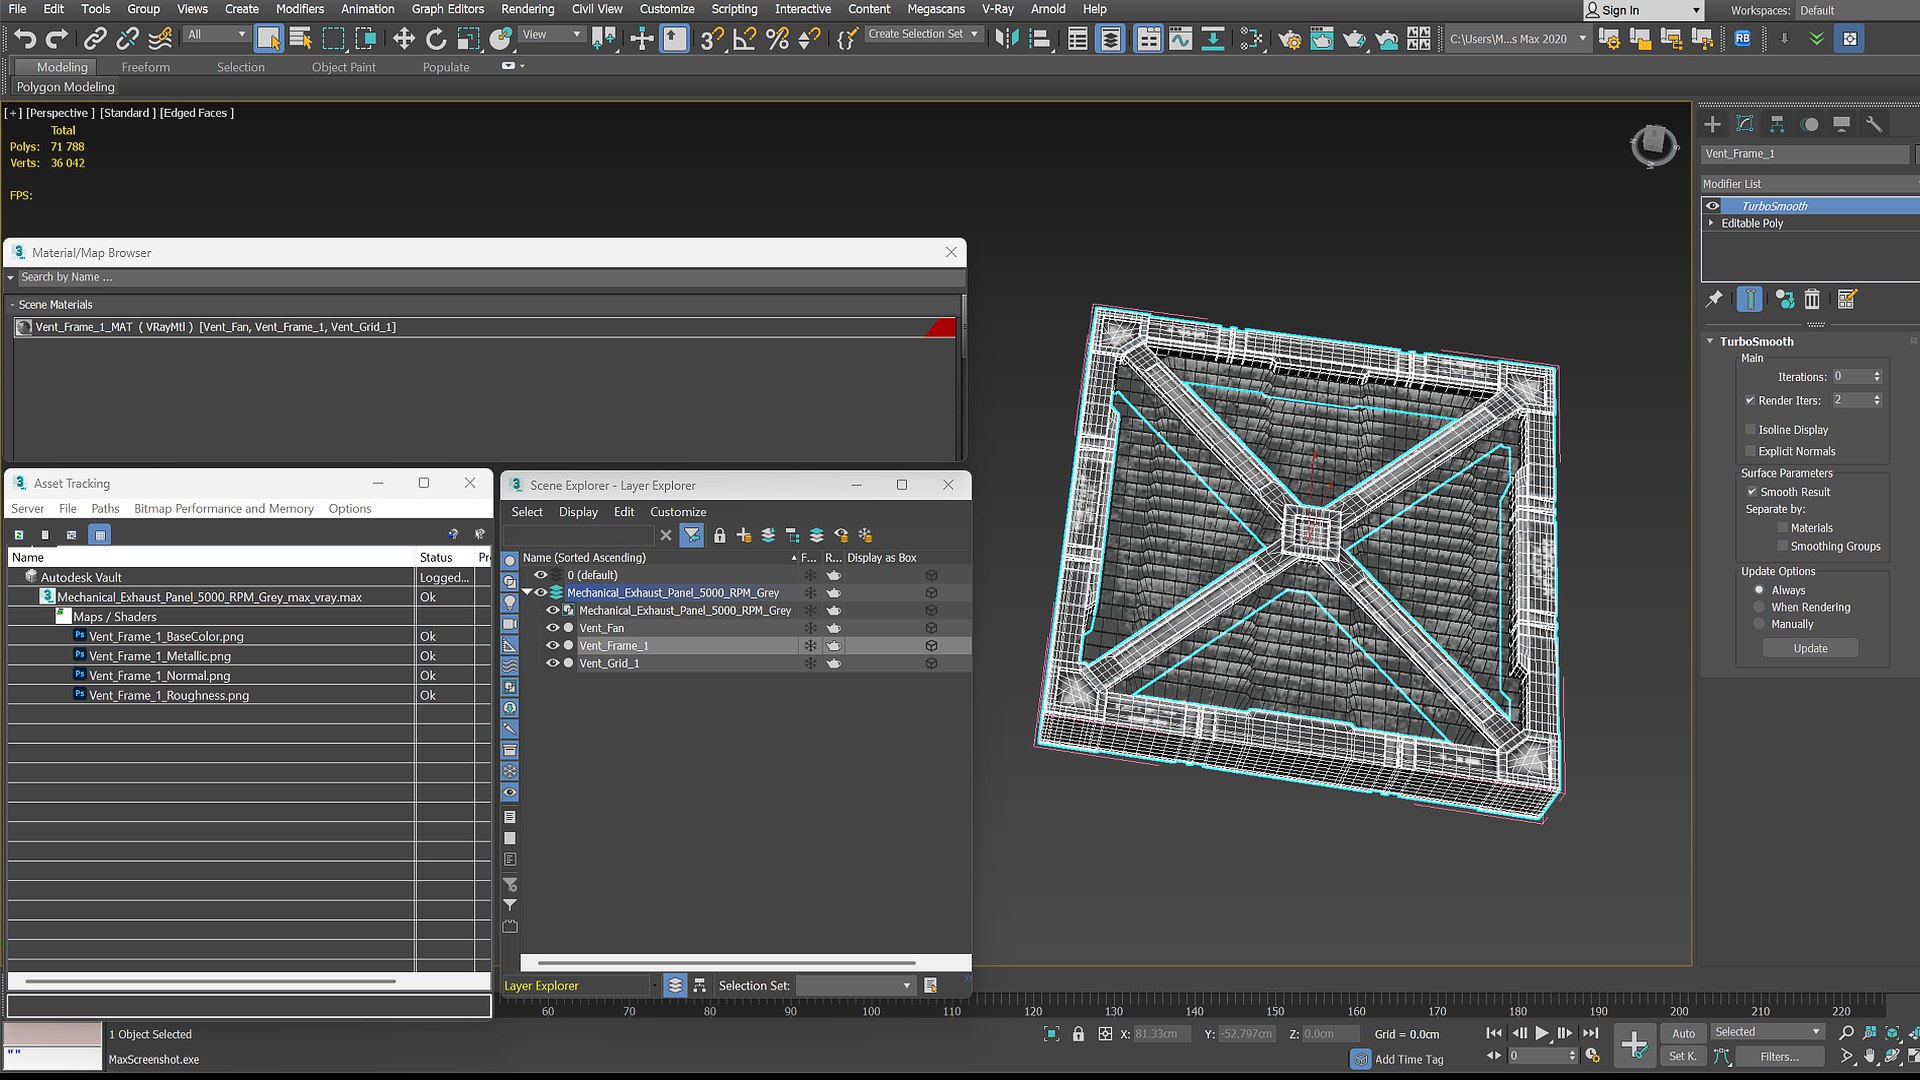This screenshot has width=1920, height=1080.
Task: Toggle the Smooth Result checkbox
Action: point(1752,492)
